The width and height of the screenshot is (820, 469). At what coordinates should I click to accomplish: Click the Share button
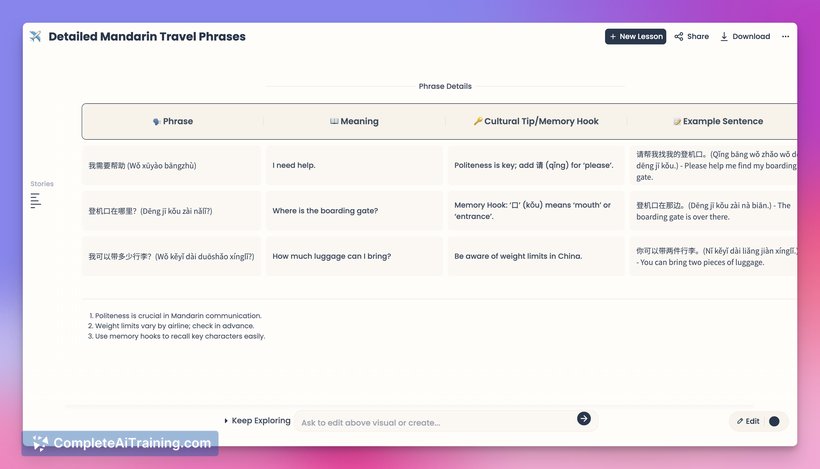coord(692,37)
